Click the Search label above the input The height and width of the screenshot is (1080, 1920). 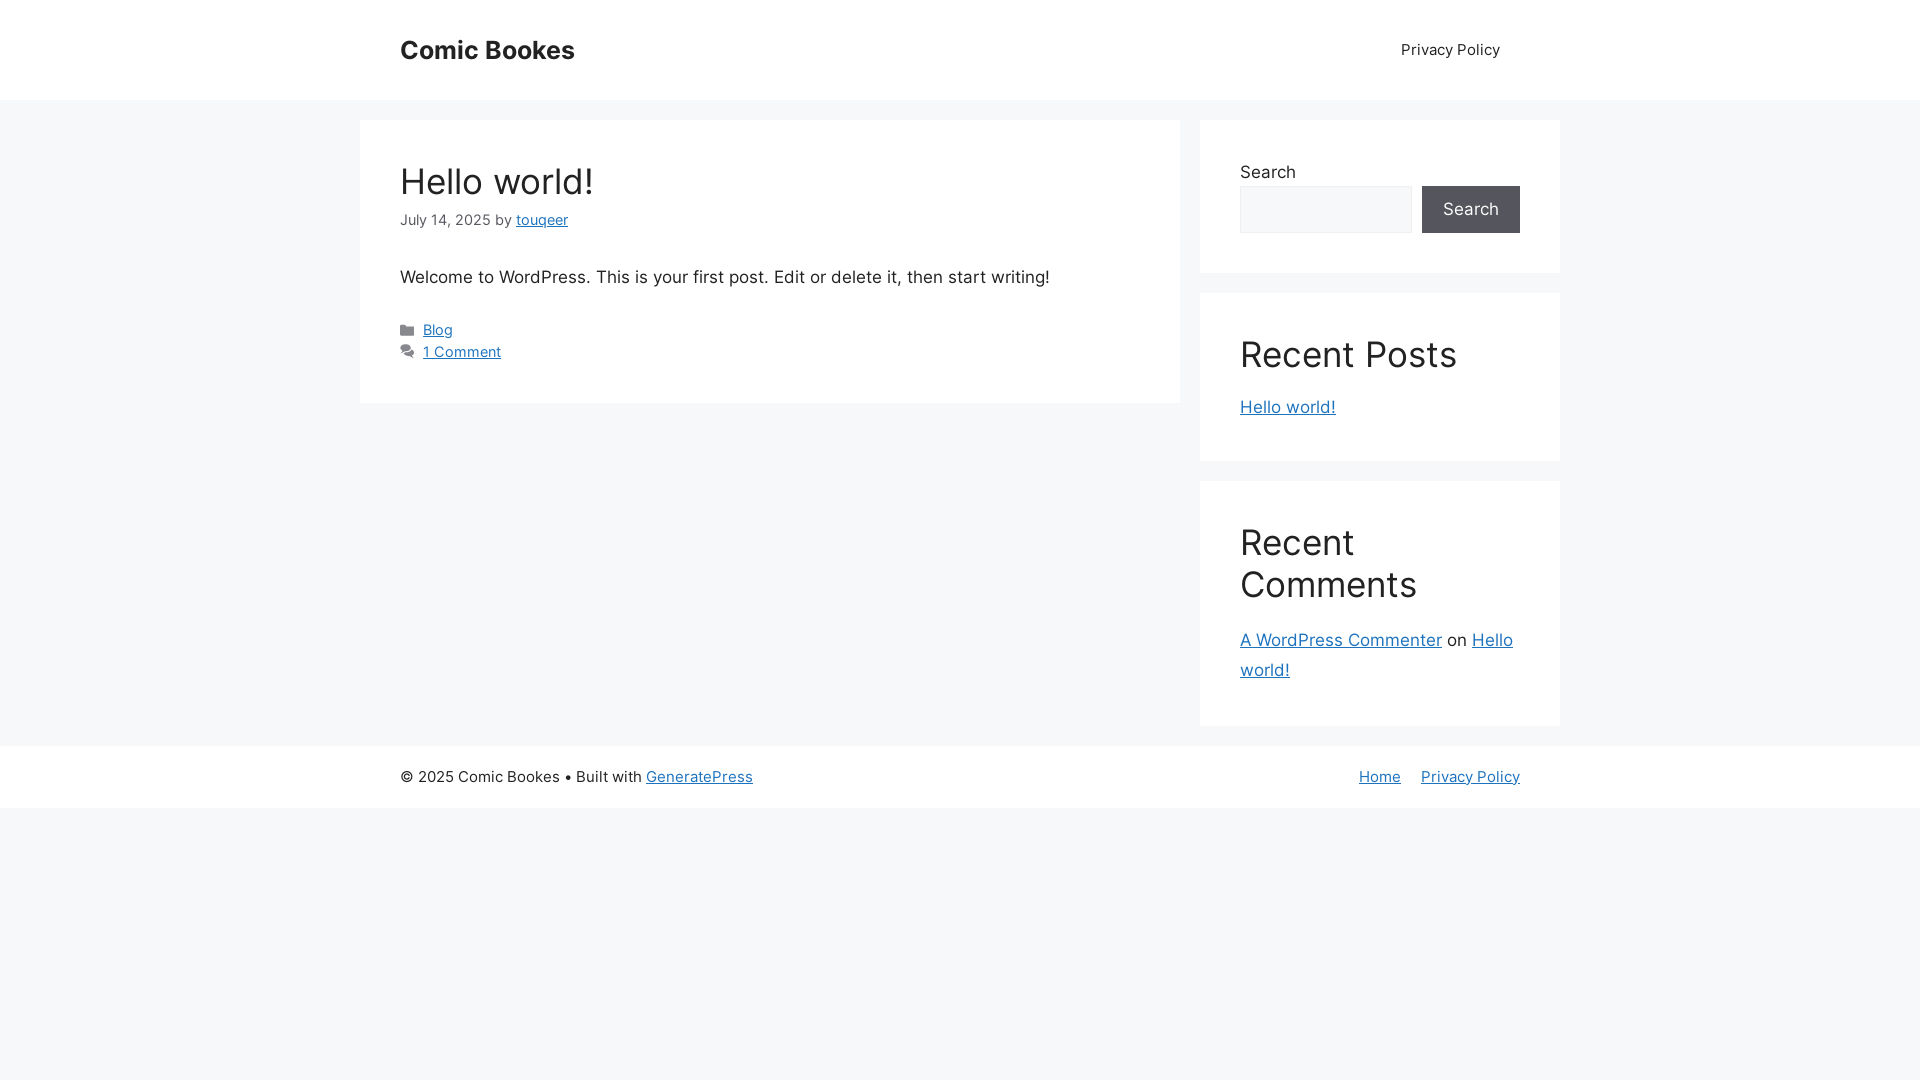tap(1268, 172)
